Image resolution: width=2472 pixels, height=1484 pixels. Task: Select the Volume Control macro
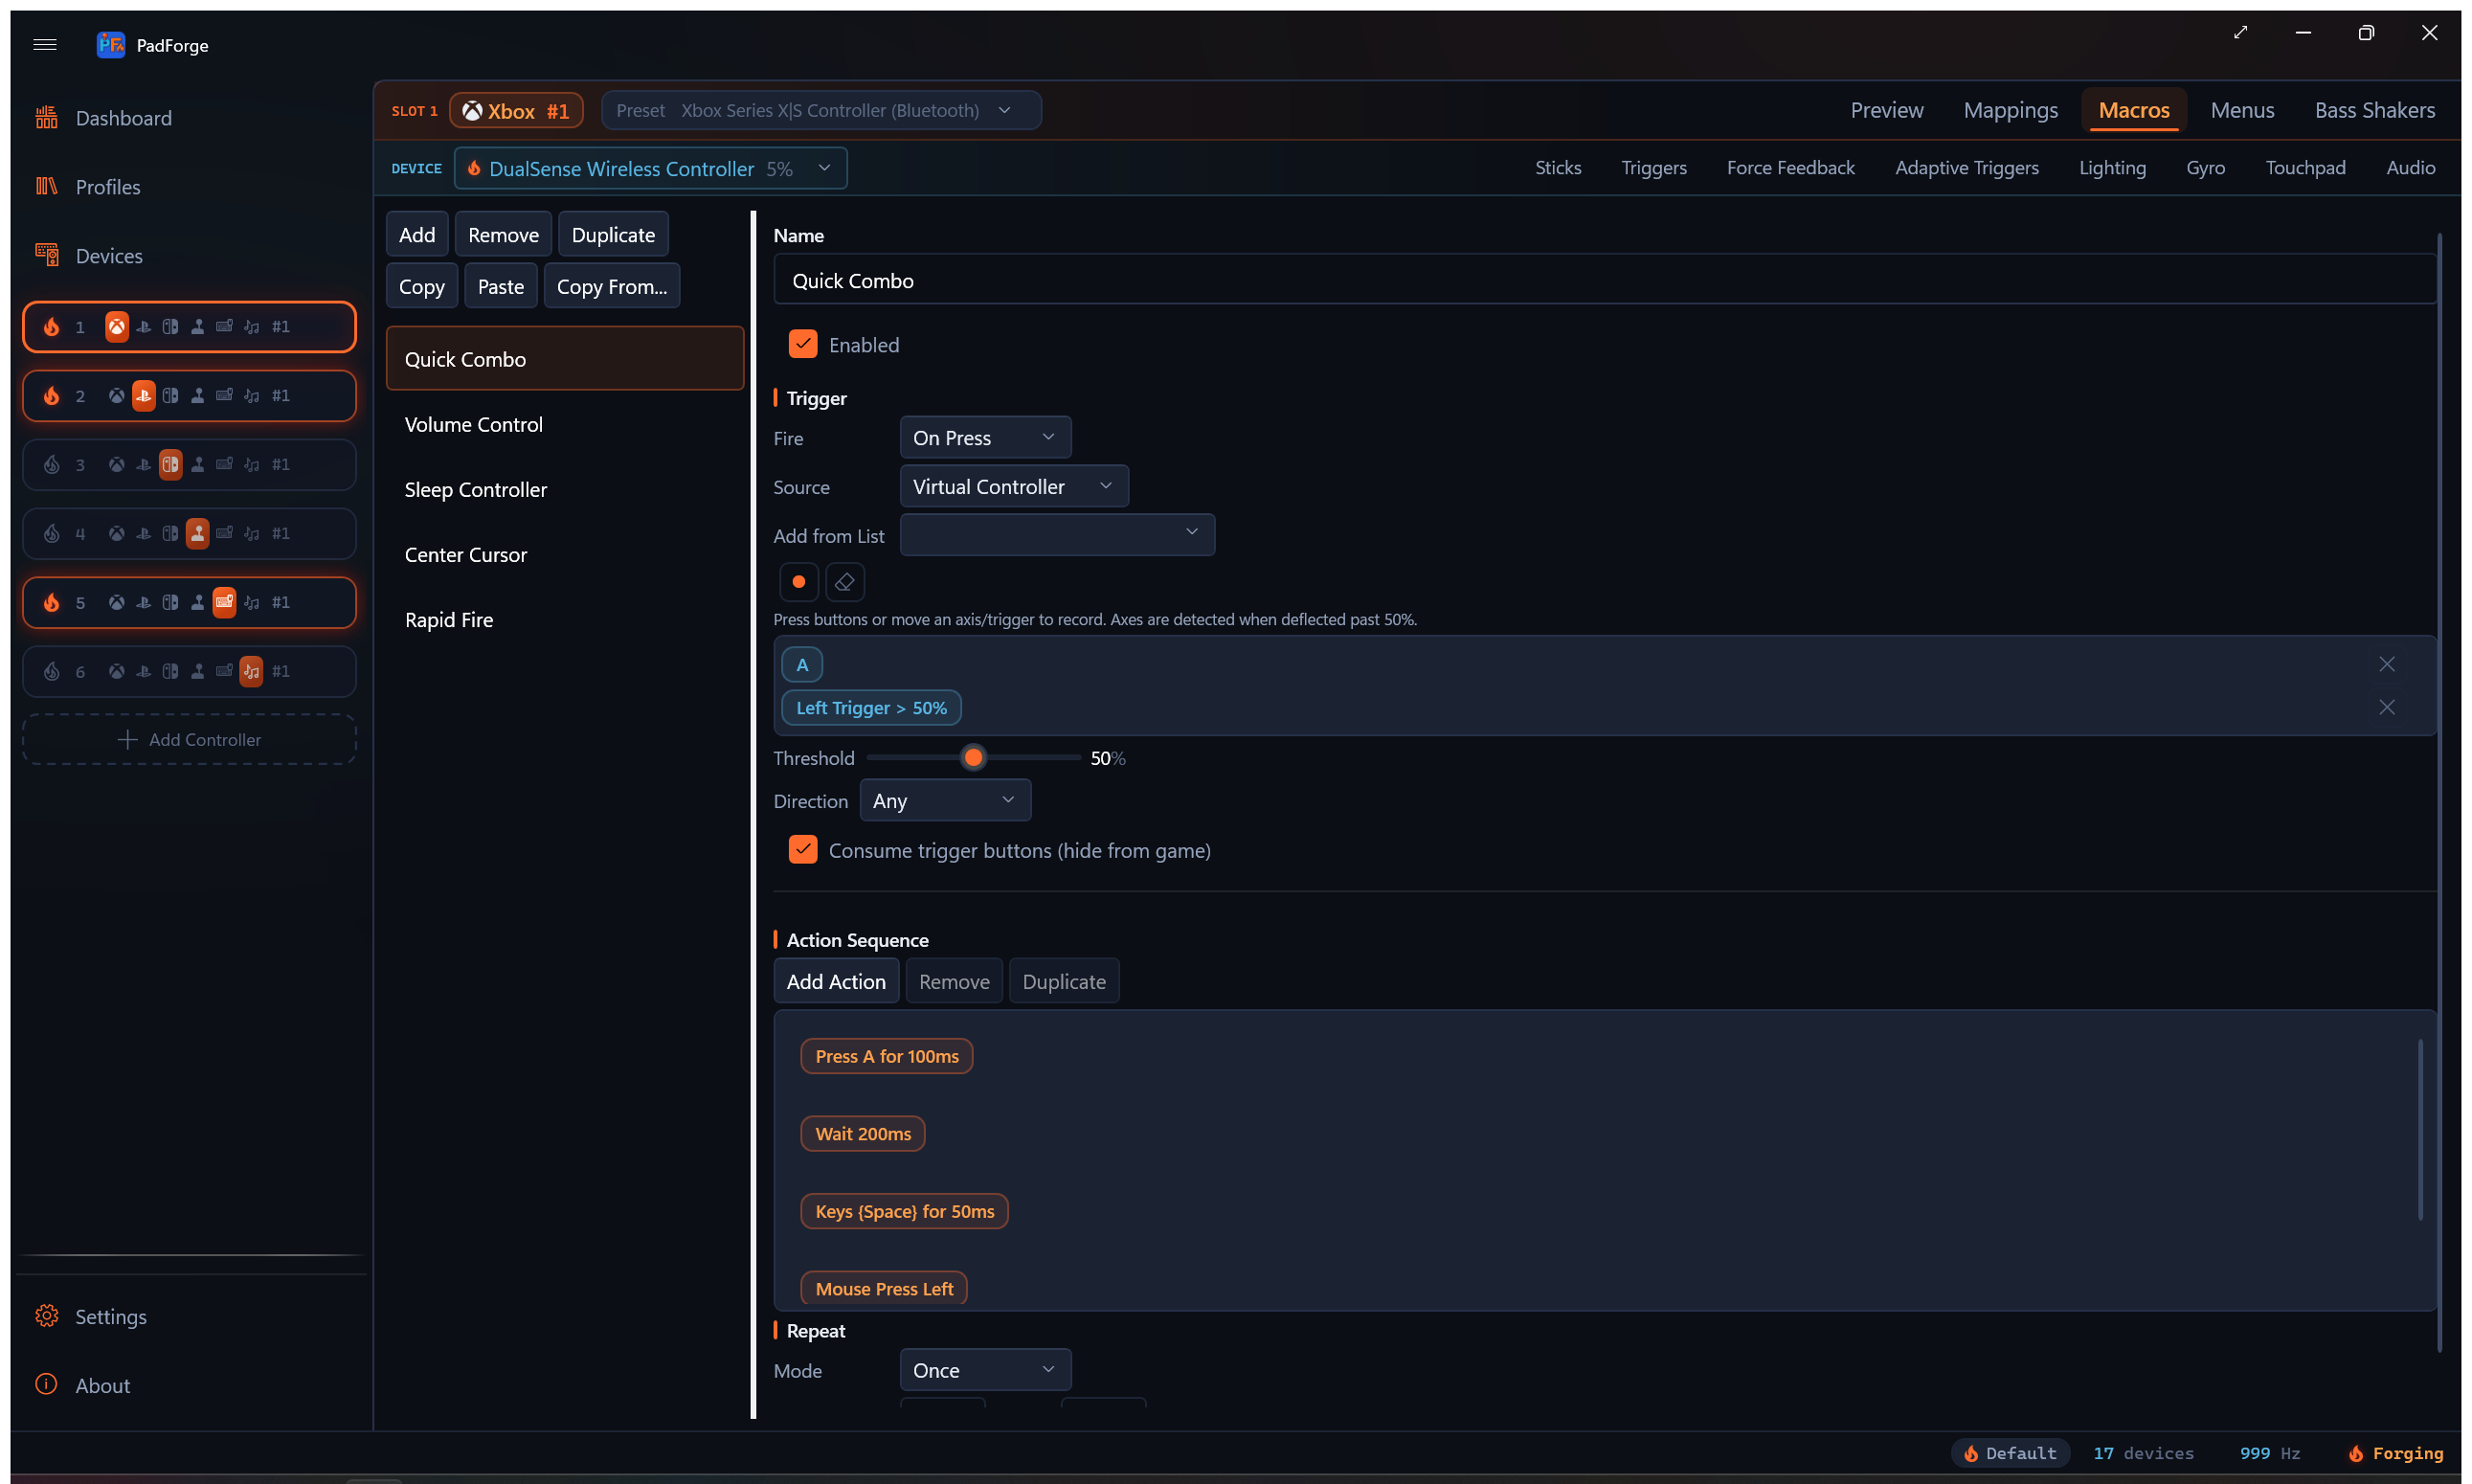(565, 424)
